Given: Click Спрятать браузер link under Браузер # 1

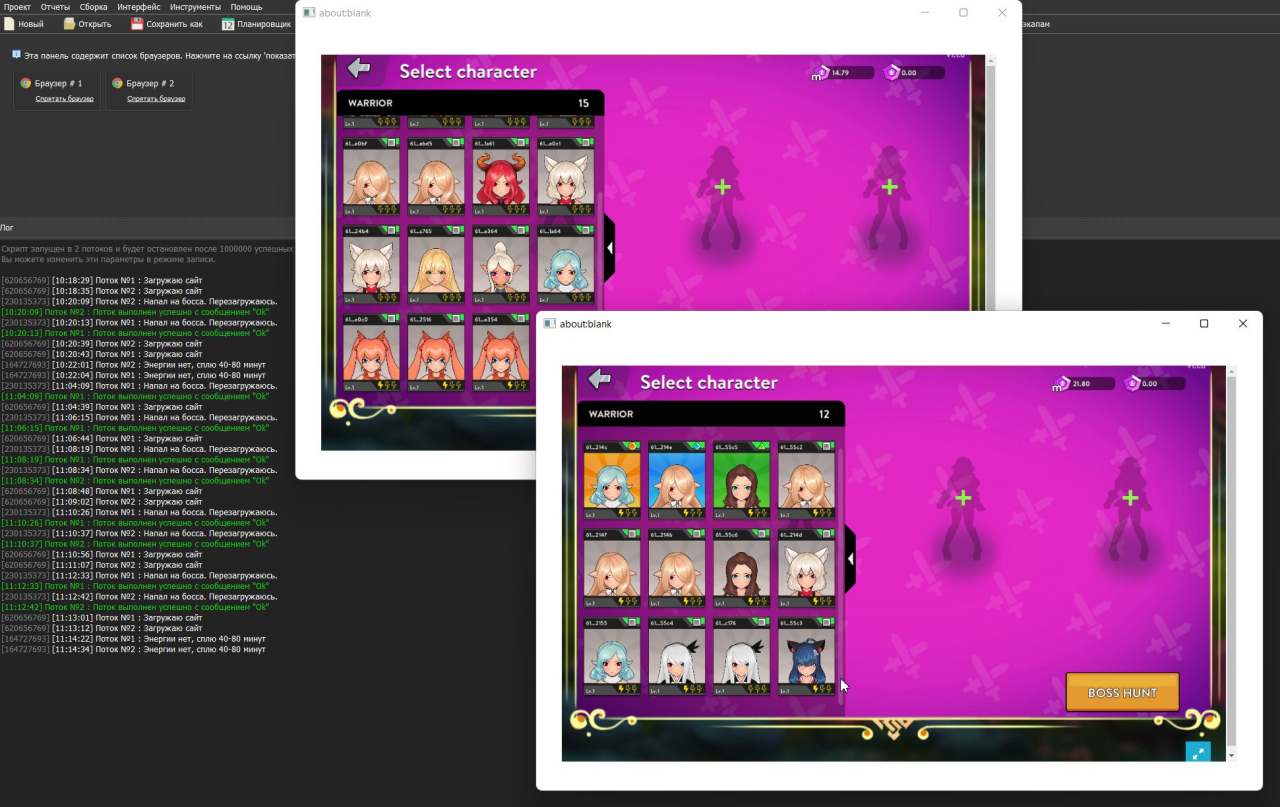Looking at the screenshot, I should click(64, 99).
